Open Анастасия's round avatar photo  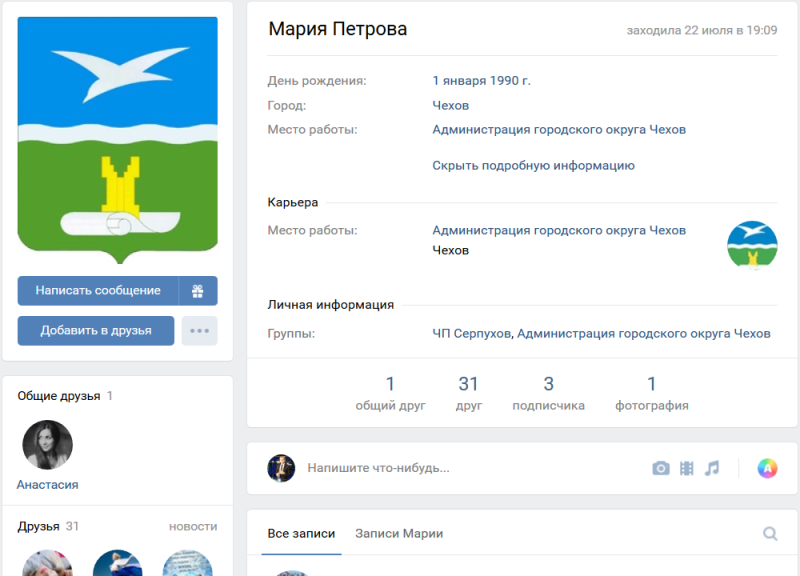coord(47,445)
